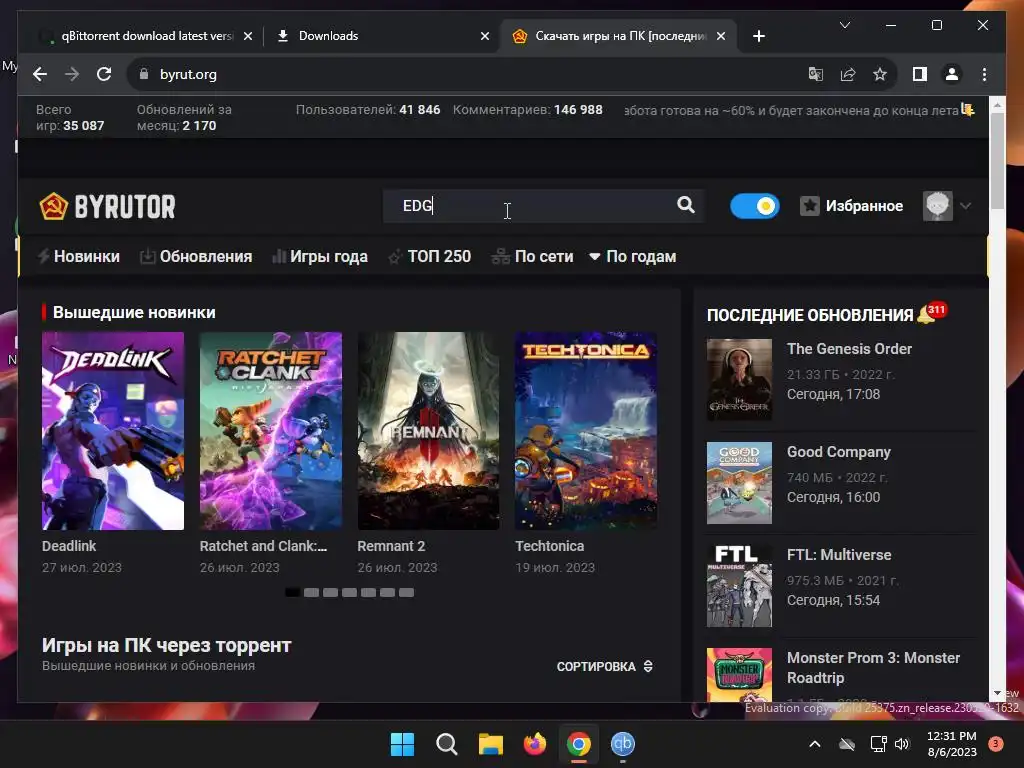Screen dimensions: 1024x768
Task: Open the Remnant 2 game cover
Action: coord(428,431)
